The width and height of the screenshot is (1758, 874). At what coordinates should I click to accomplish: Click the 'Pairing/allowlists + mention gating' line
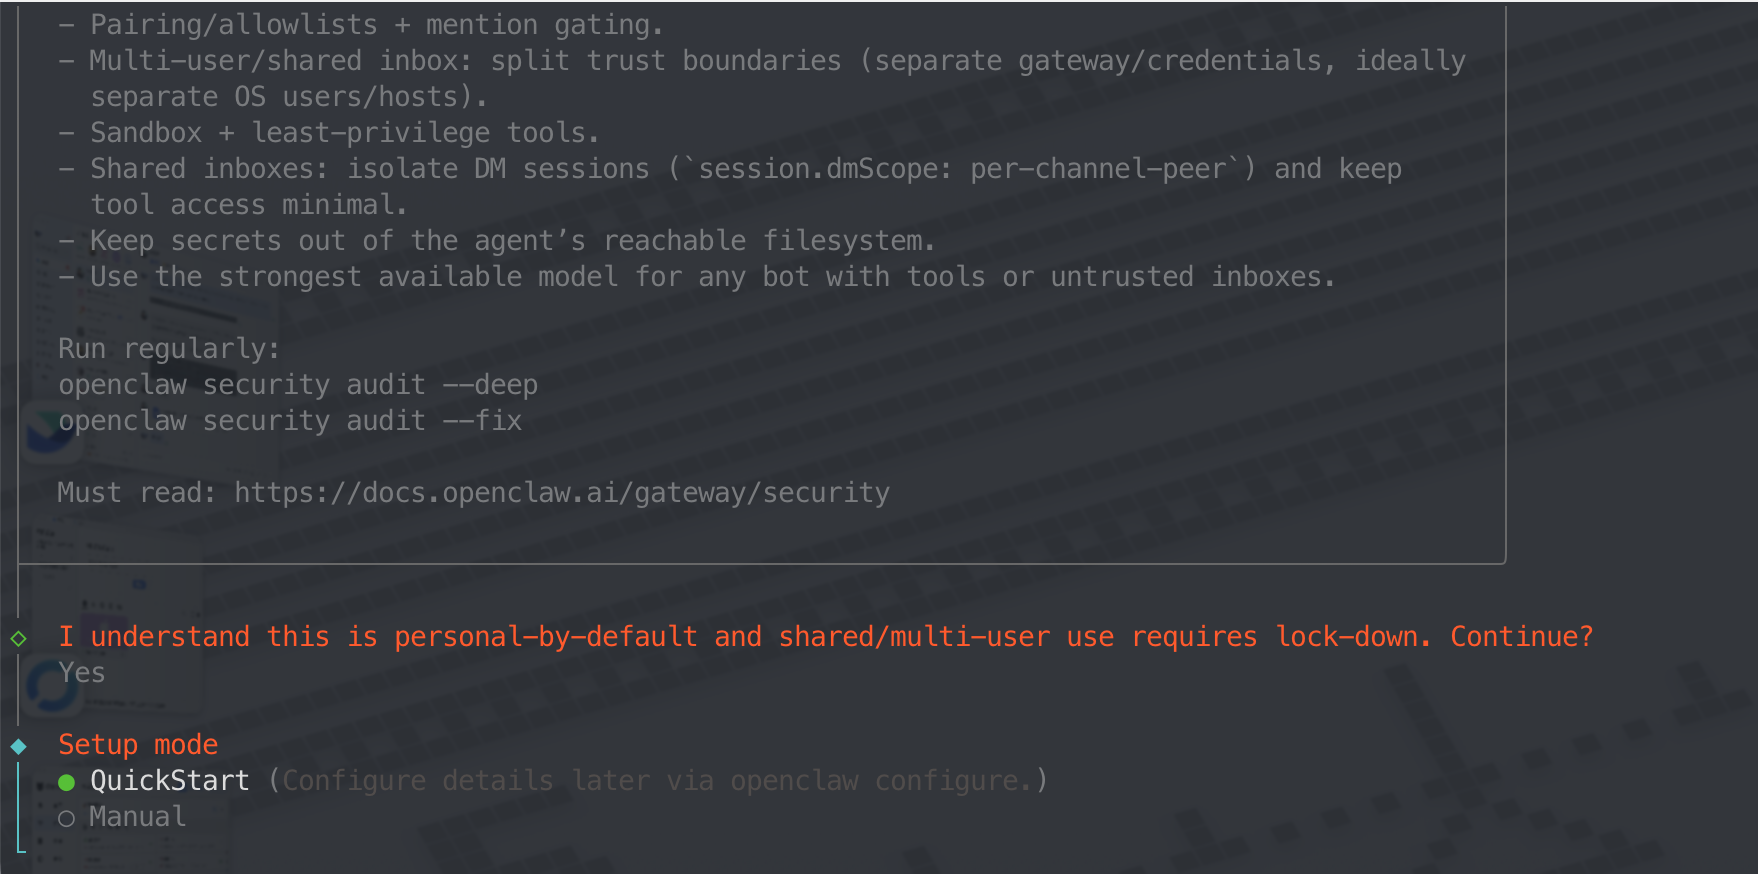point(376,25)
